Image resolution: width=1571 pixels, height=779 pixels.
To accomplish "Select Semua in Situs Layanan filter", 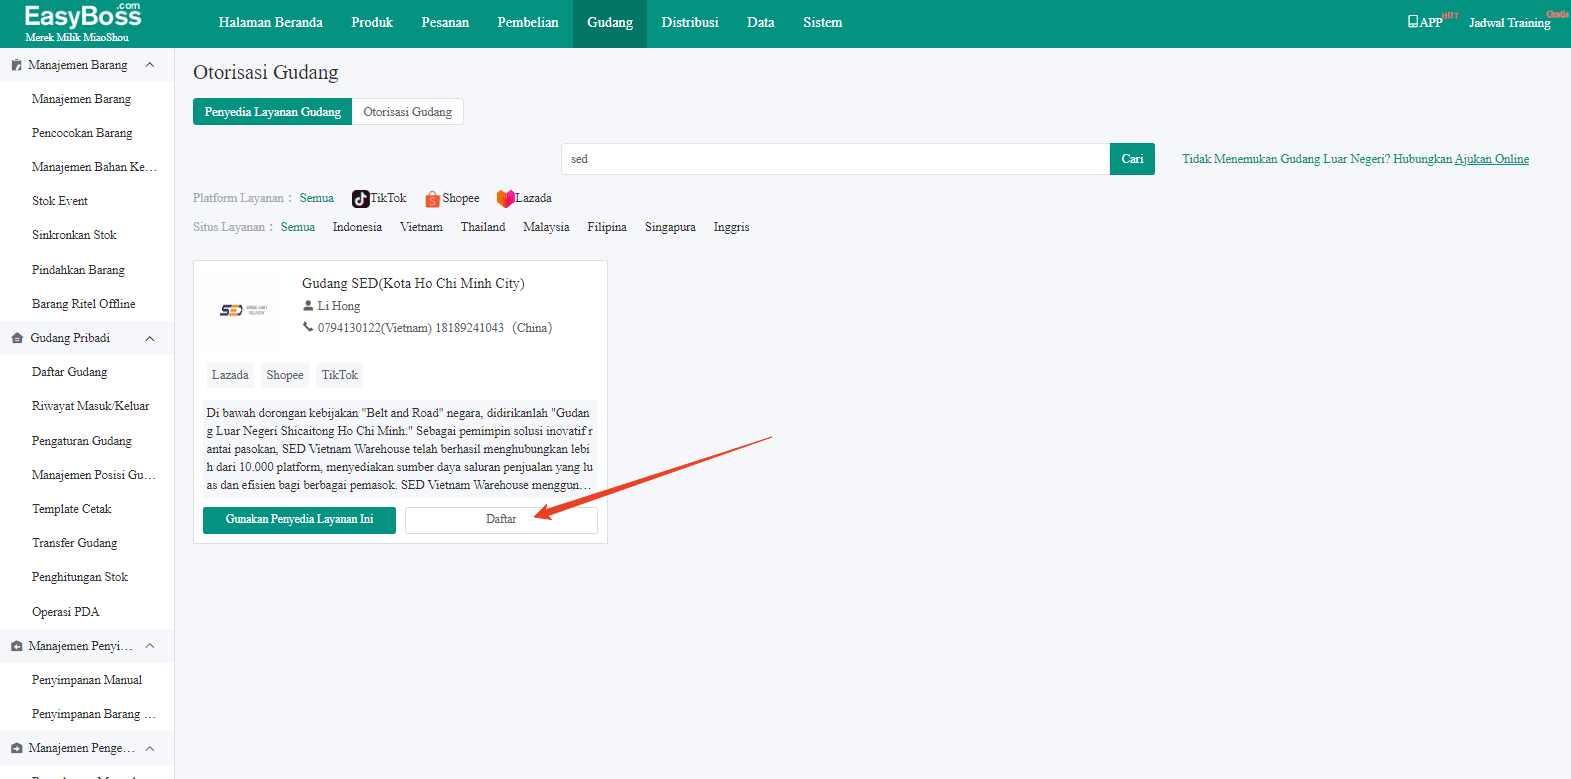I will tap(298, 227).
